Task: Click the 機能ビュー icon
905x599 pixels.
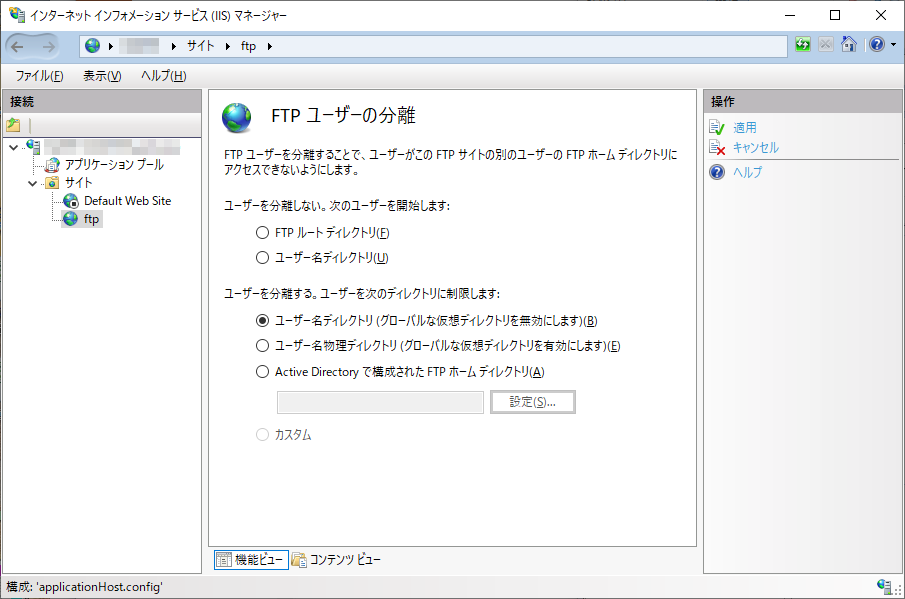Action: [x=224, y=559]
